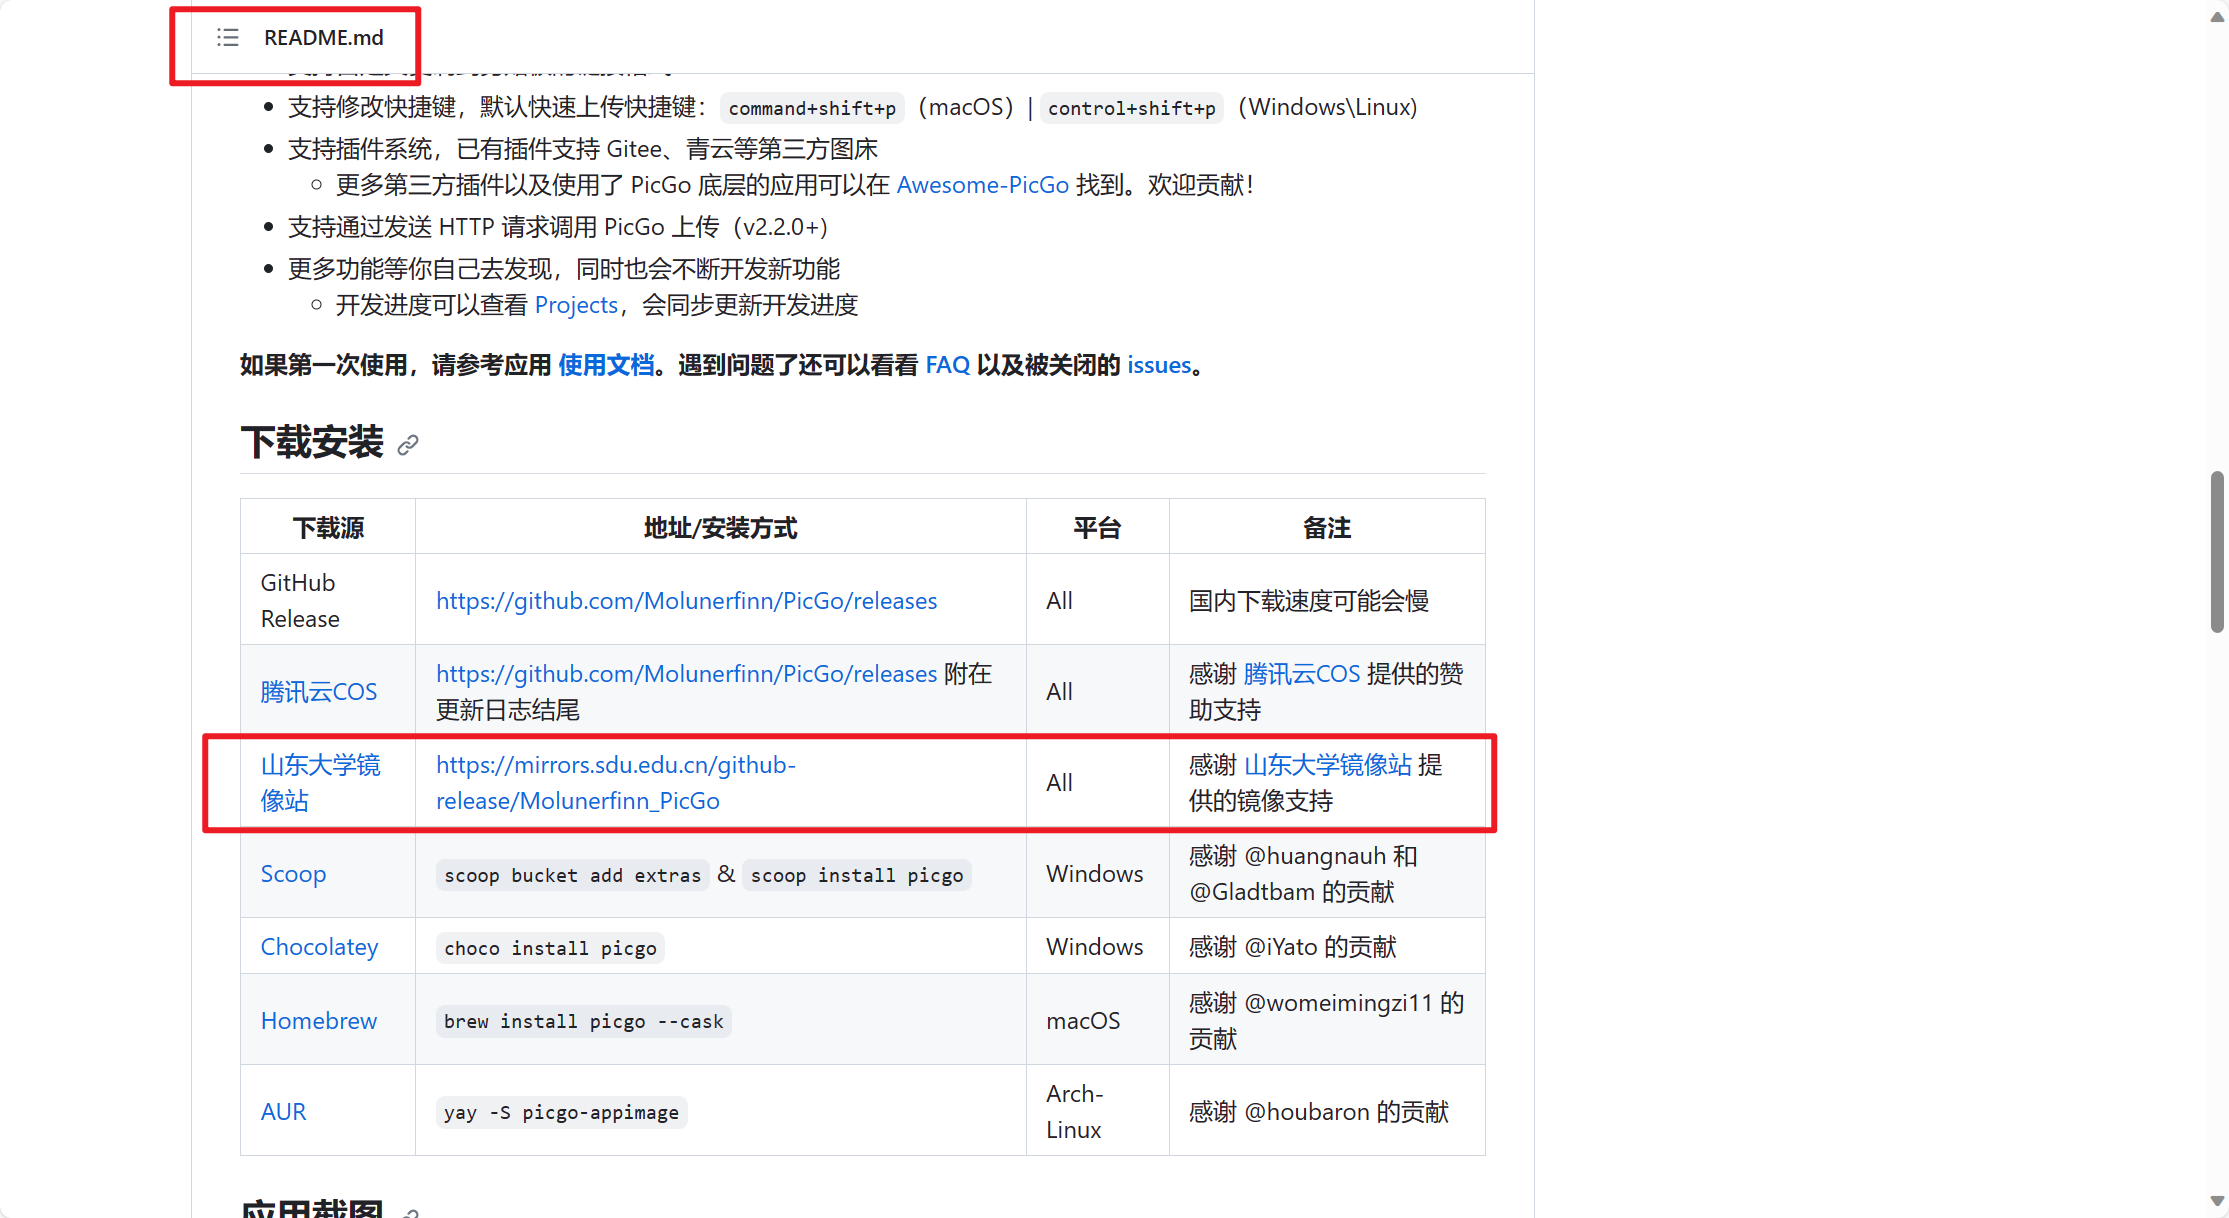This screenshot has height=1218, width=2229.
Task: Click the anchor link icon beside 下载安装 heading
Action: [x=408, y=445]
